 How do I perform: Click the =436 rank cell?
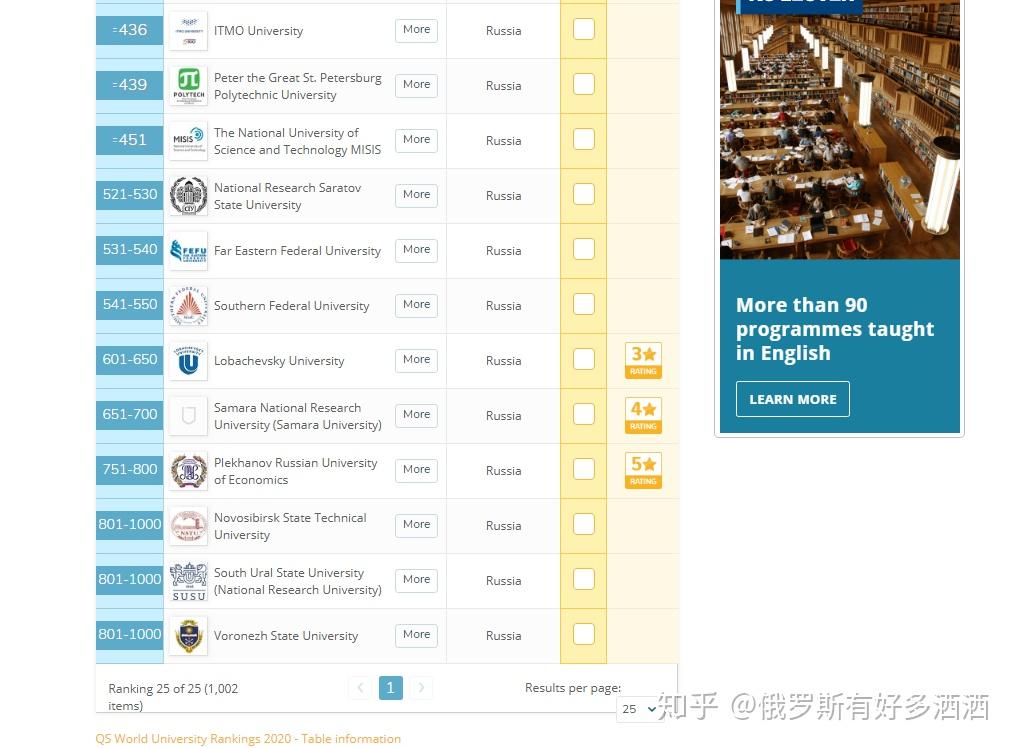(129, 30)
